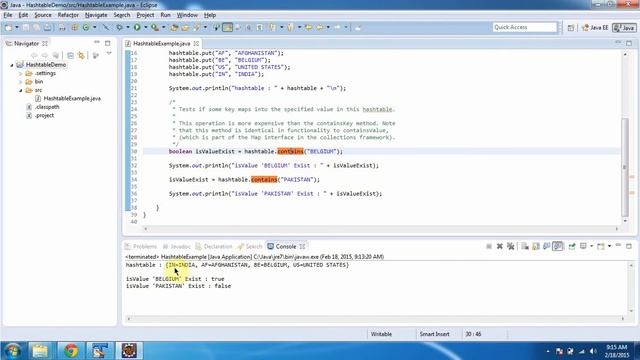Switch to the Javadoc tab
The width and height of the screenshot is (640, 360).
pos(176,247)
